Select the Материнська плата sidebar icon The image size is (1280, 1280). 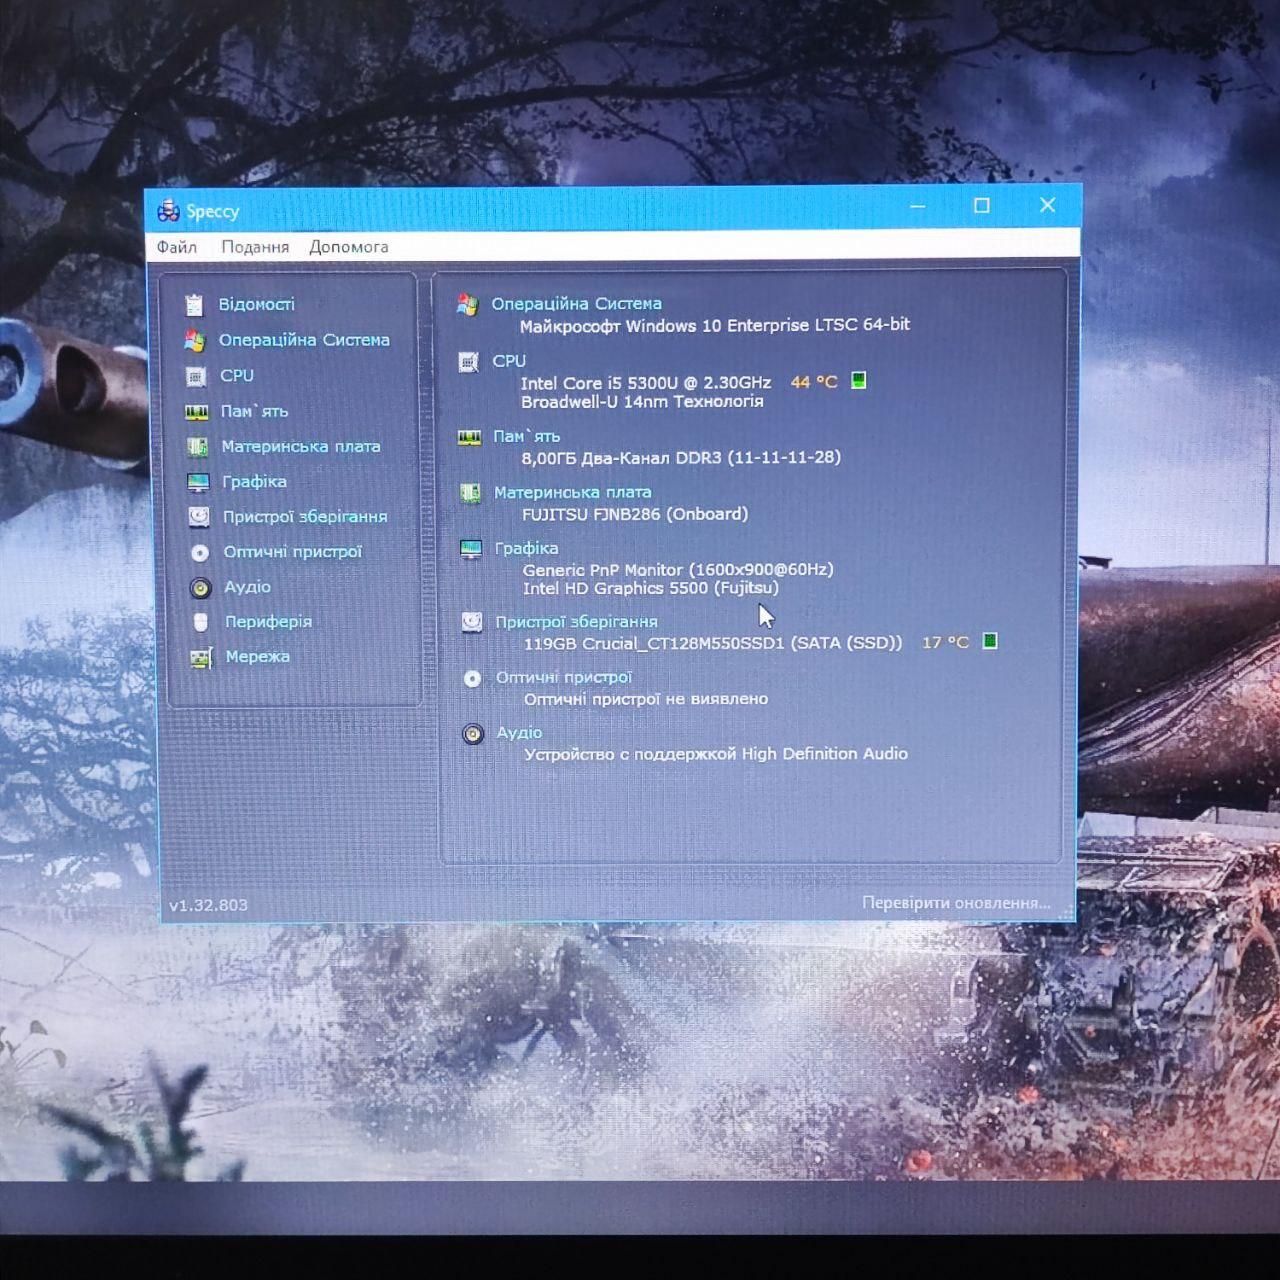coord(198,447)
